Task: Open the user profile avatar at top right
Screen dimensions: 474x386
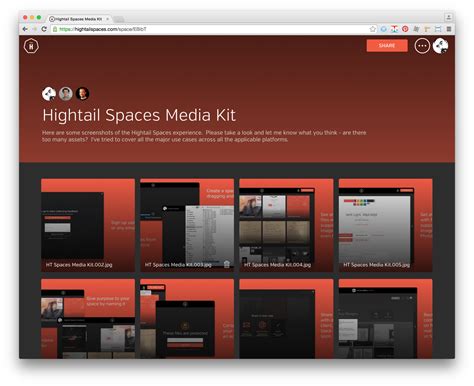Action: tap(440, 46)
